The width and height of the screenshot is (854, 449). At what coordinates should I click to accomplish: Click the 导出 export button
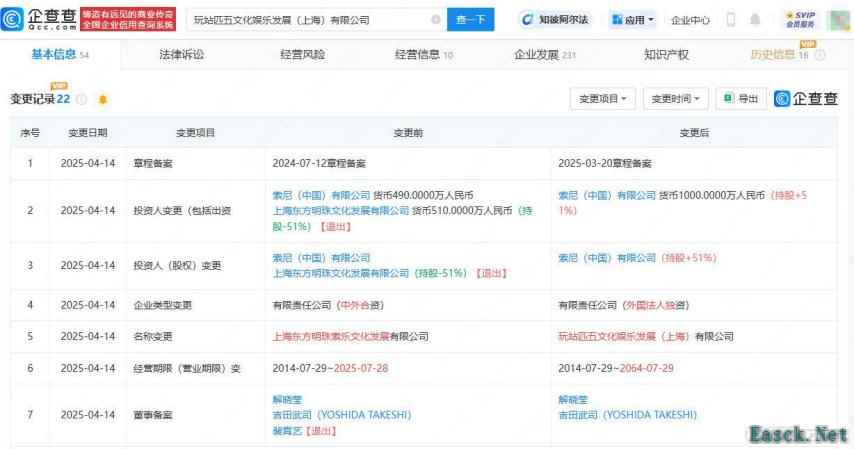point(741,99)
